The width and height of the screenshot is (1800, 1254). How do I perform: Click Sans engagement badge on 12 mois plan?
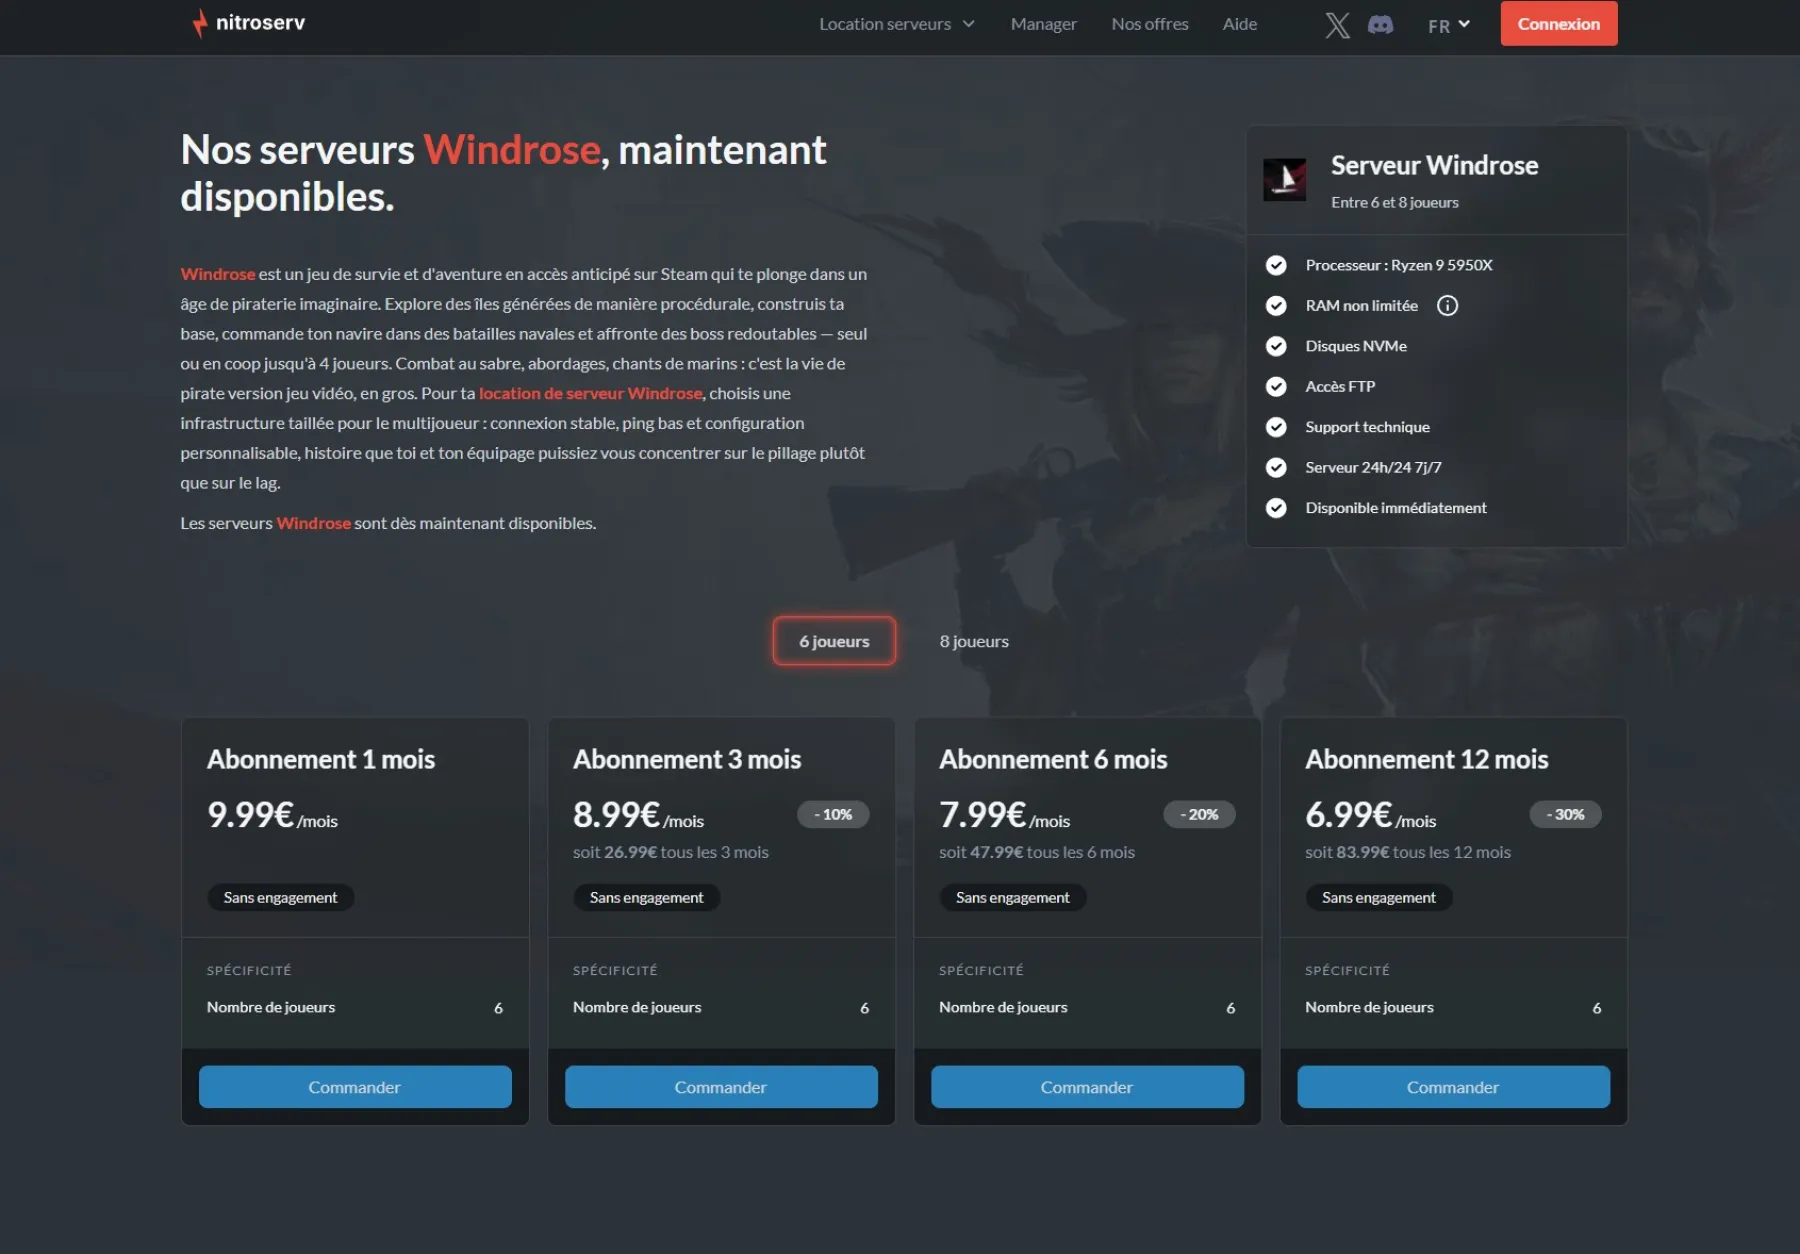[1378, 898]
